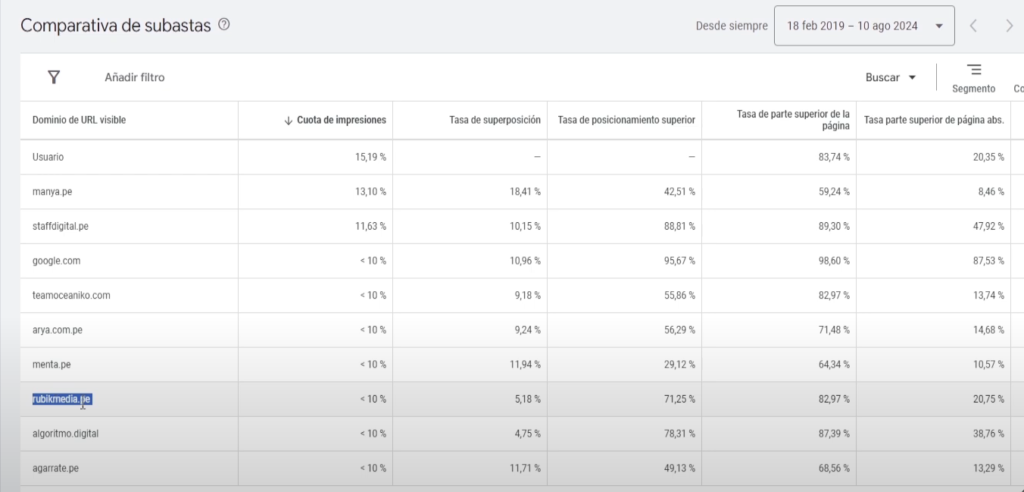Click 4,75 % overlap rate for algoritmo.digital
1024x492 pixels.
[x=528, y=434]
